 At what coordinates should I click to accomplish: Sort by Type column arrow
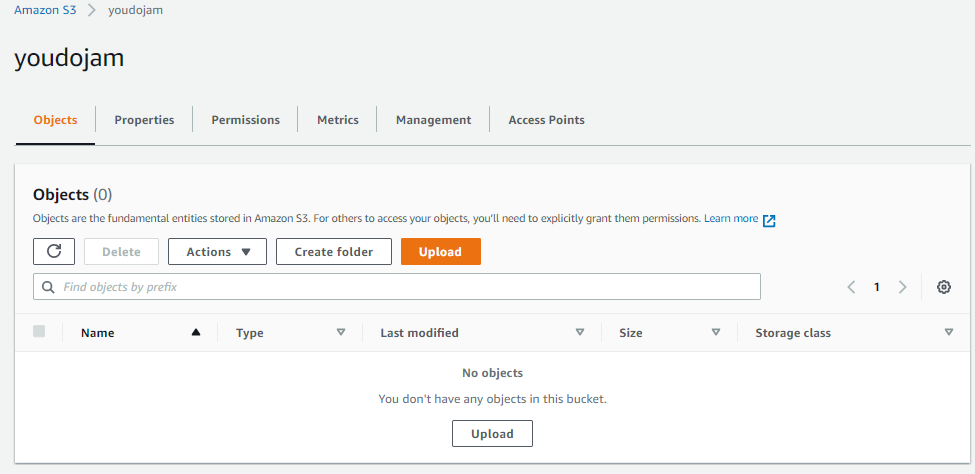point(340,333)
